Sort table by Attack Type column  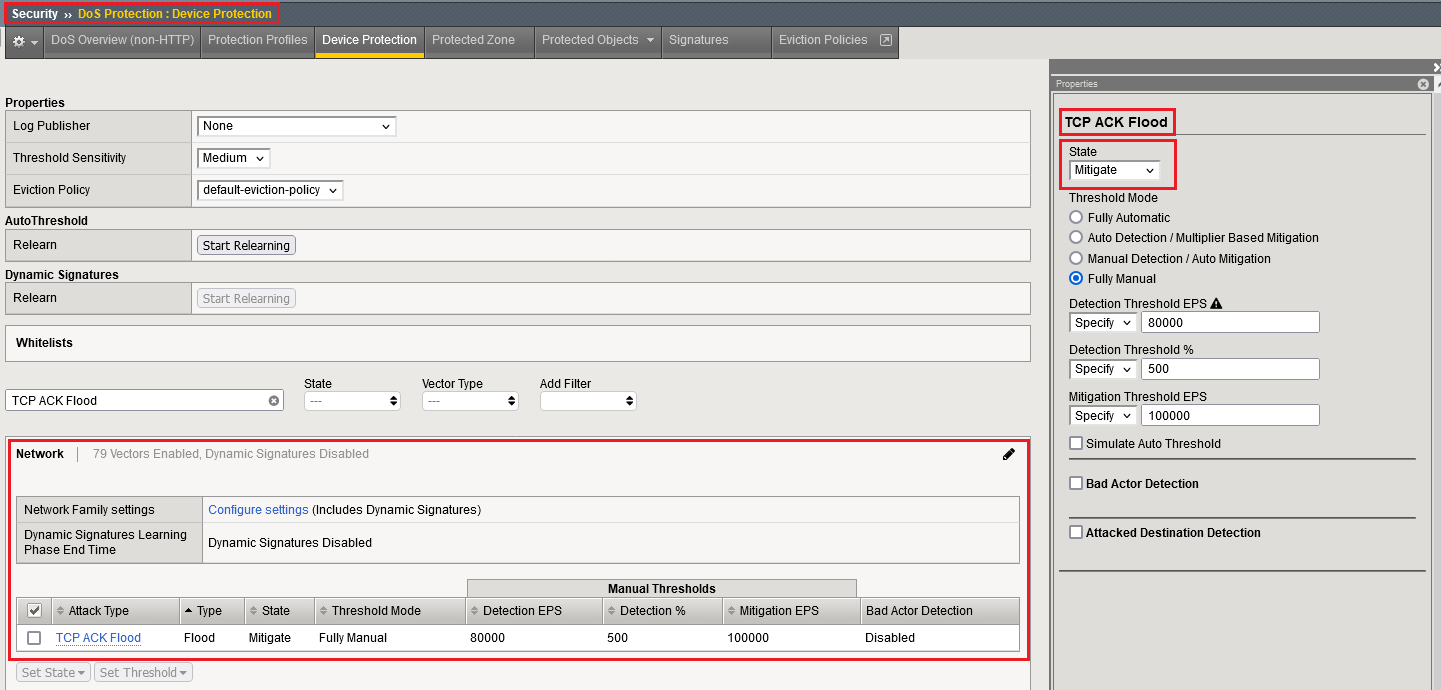pyautogui.click(x=98, y=611)
